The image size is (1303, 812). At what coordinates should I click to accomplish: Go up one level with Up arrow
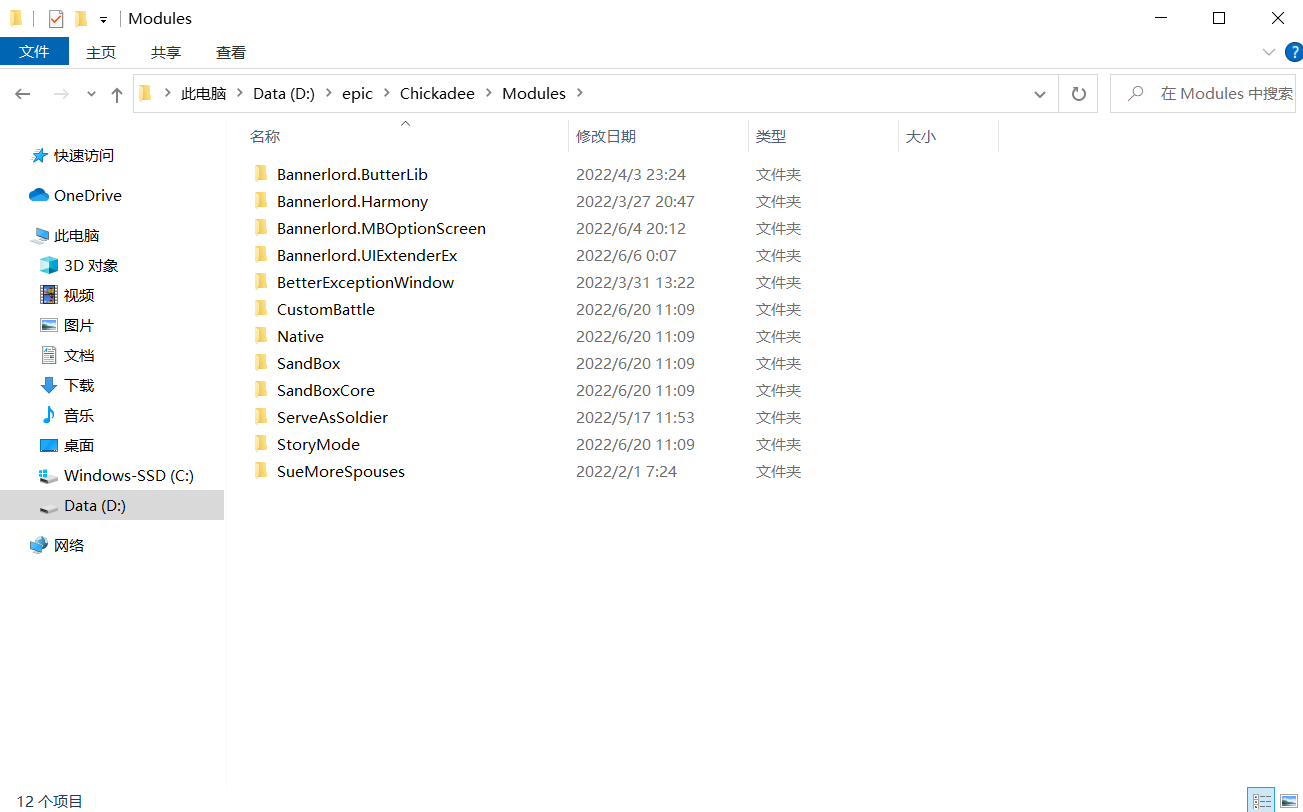click(117, 94)
